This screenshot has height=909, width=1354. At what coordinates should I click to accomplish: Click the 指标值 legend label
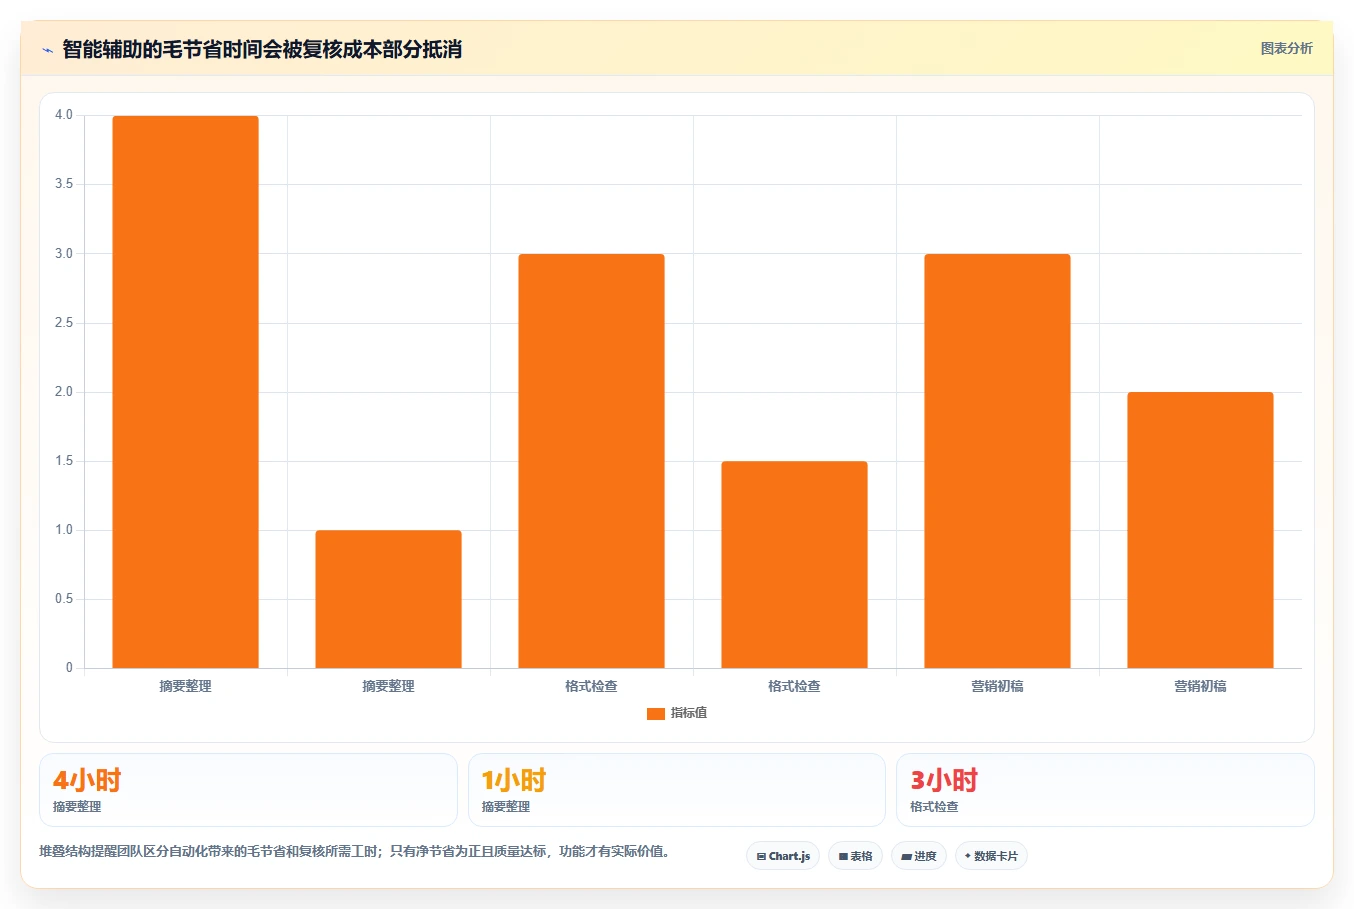tap(689, 713)
